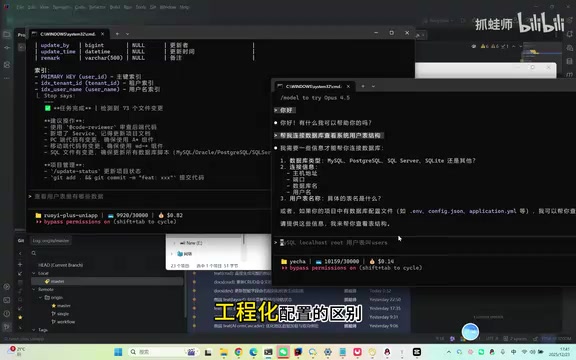Open the weather widget on the taskbar
576x360 pixels.
click(x=17, y=351)
